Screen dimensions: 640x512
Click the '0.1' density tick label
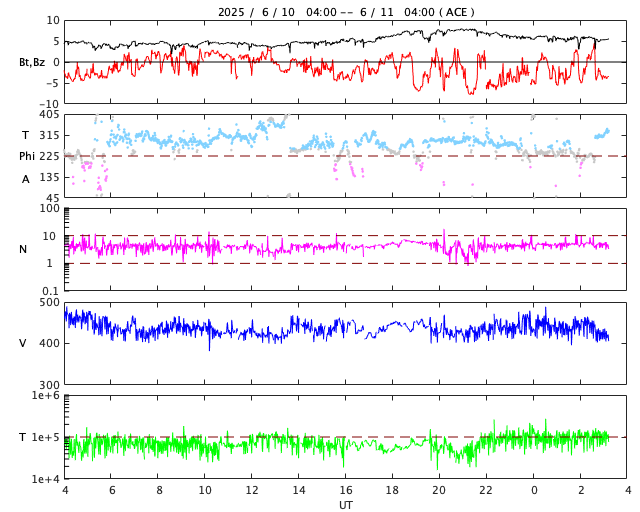(x=51, y=291)
